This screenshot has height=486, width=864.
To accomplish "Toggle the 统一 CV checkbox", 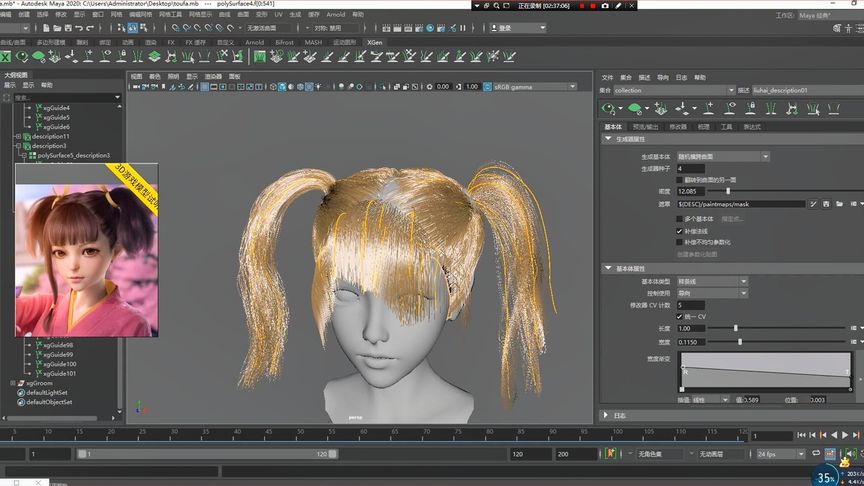I will tap(680, 316).
